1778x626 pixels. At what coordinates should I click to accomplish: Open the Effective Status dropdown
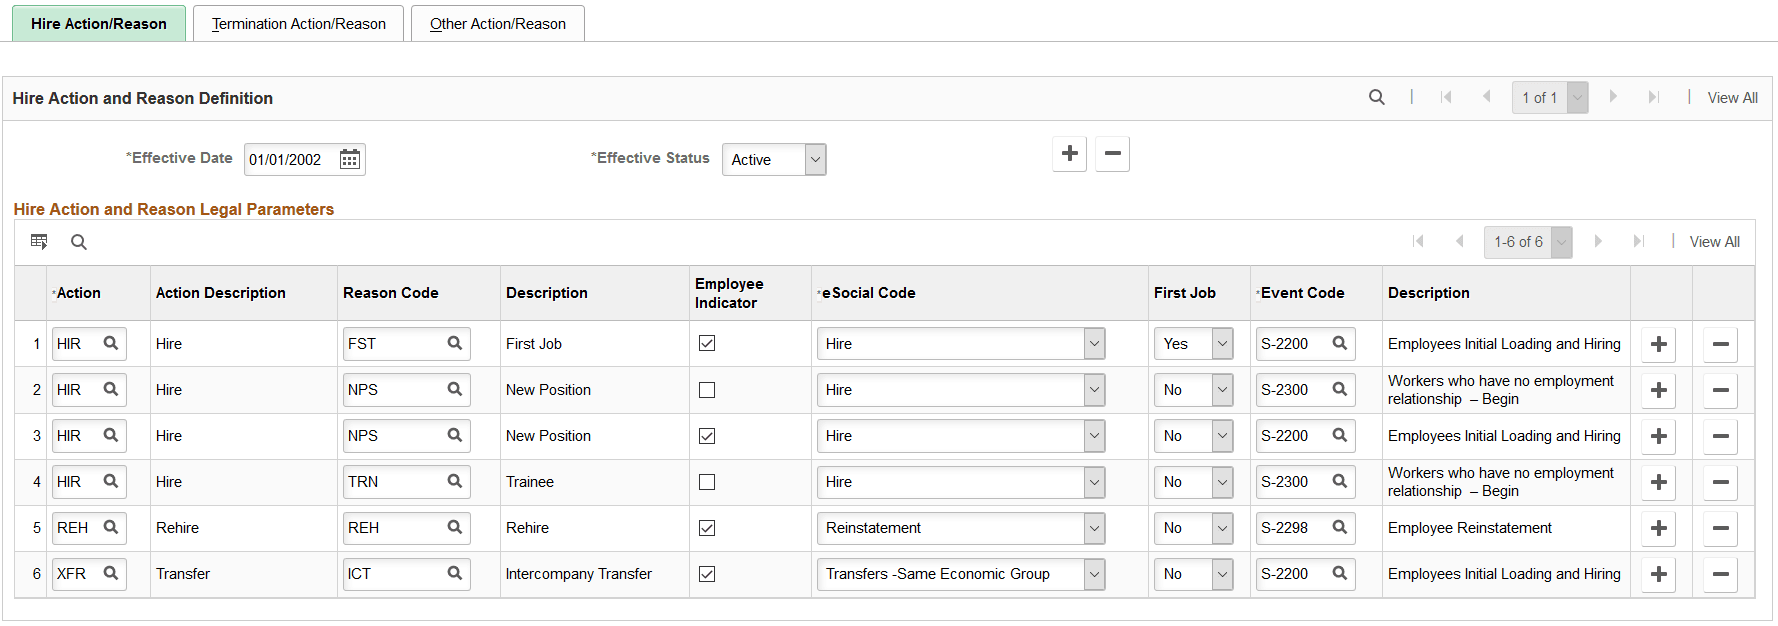tap(815, 160)
